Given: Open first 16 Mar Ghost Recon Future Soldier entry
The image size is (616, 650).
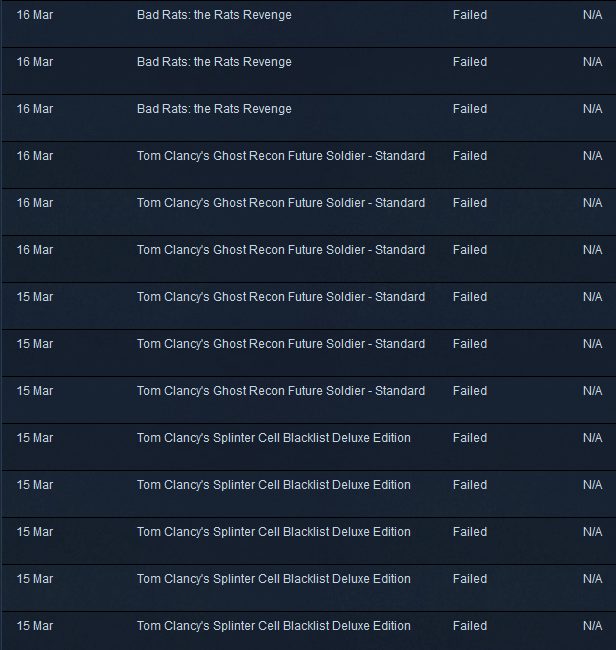Looking at the screenshot, I should pyautogui.click(x=309, y=165).
